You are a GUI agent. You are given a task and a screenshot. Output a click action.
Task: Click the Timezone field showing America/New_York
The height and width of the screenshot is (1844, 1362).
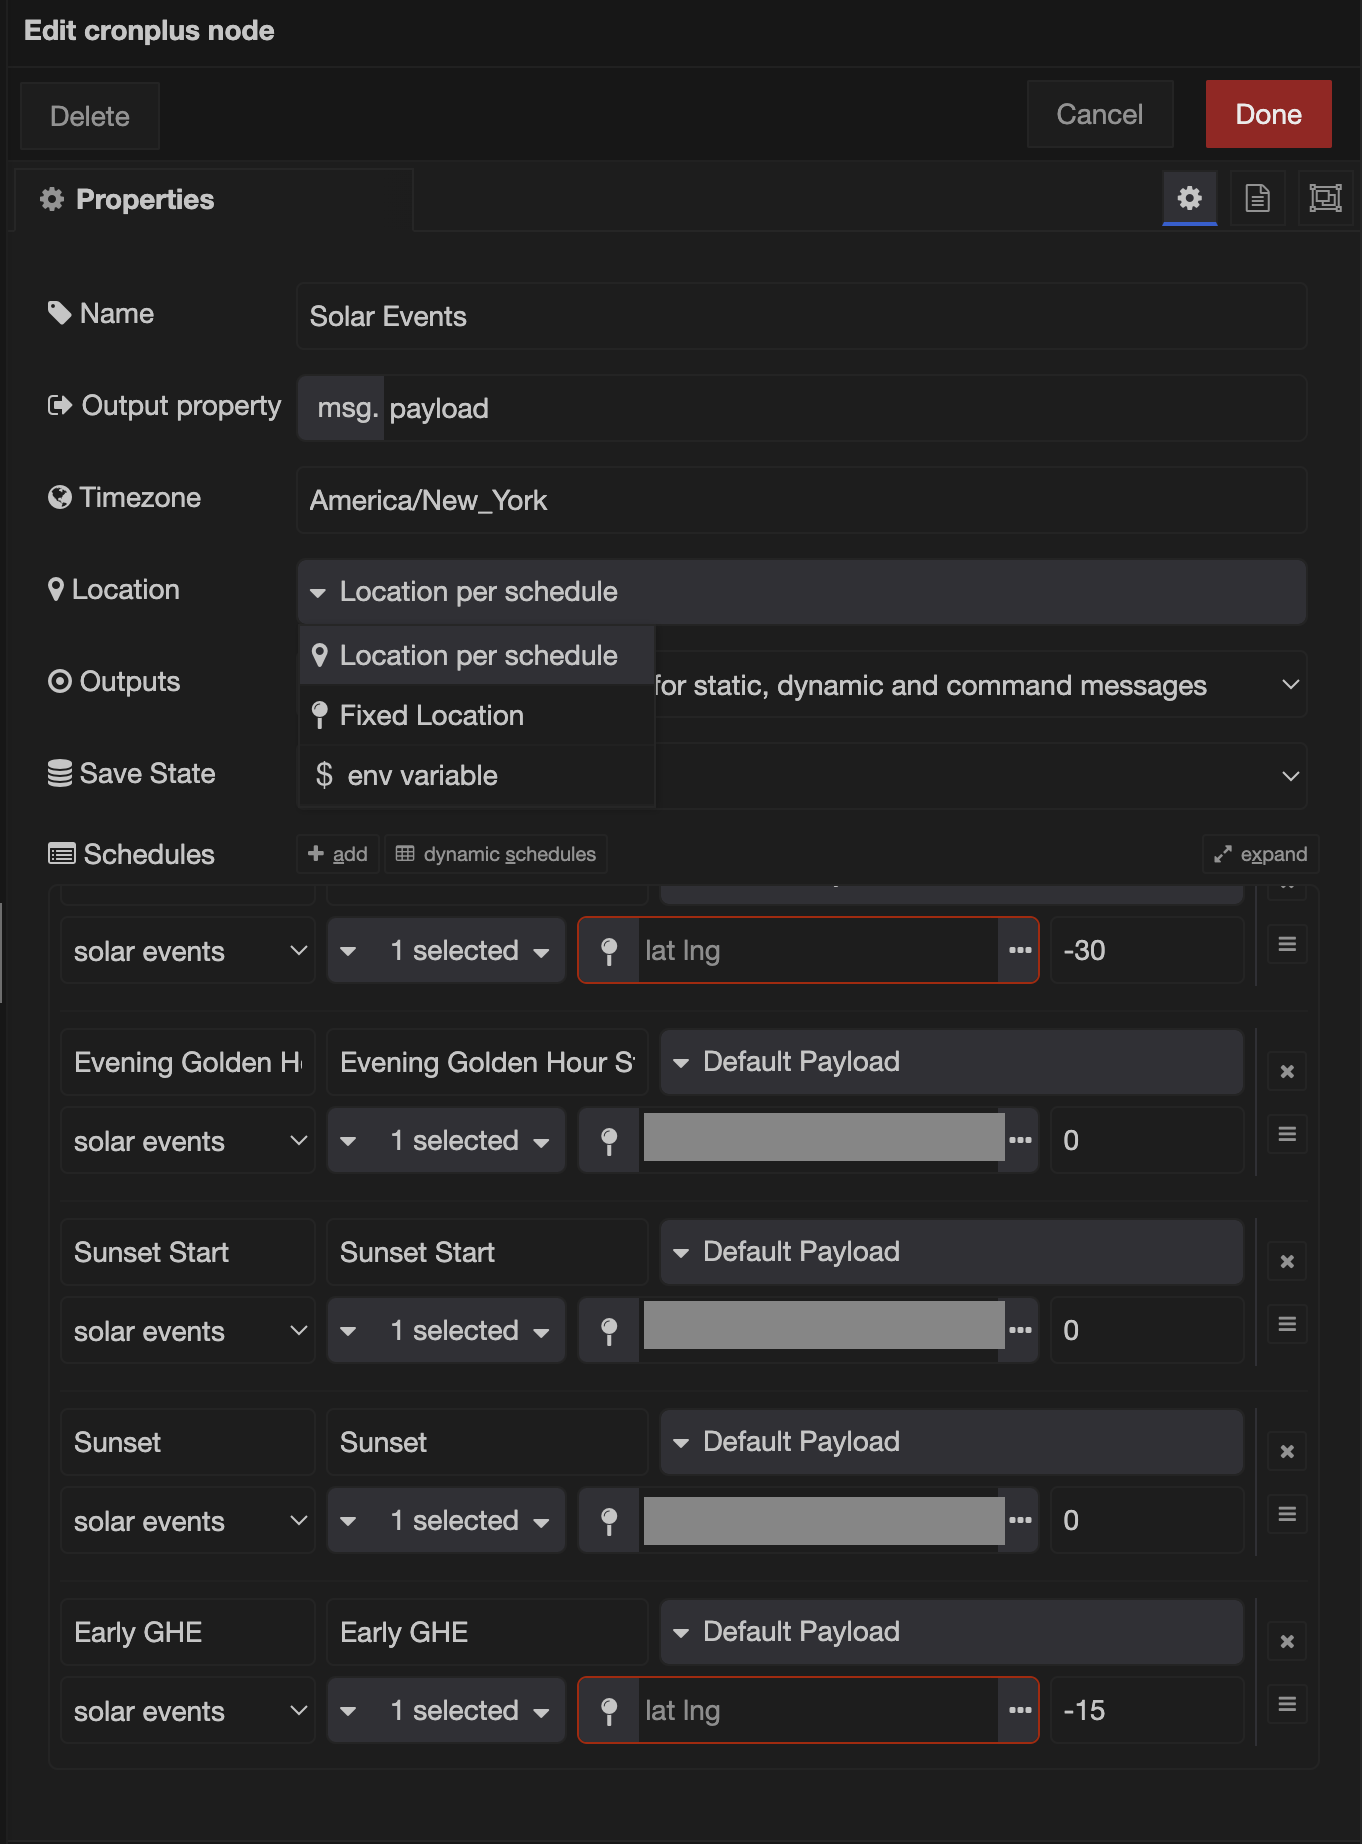point(801,500)
